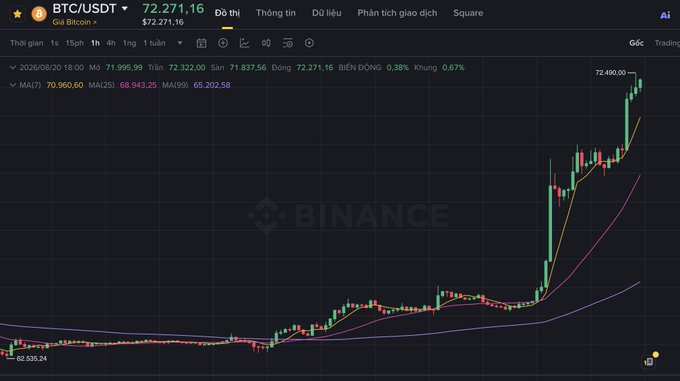680x381 pixels.
Task: Toggle the favorite star for BTC/USDT
Action: coord(17,14)
